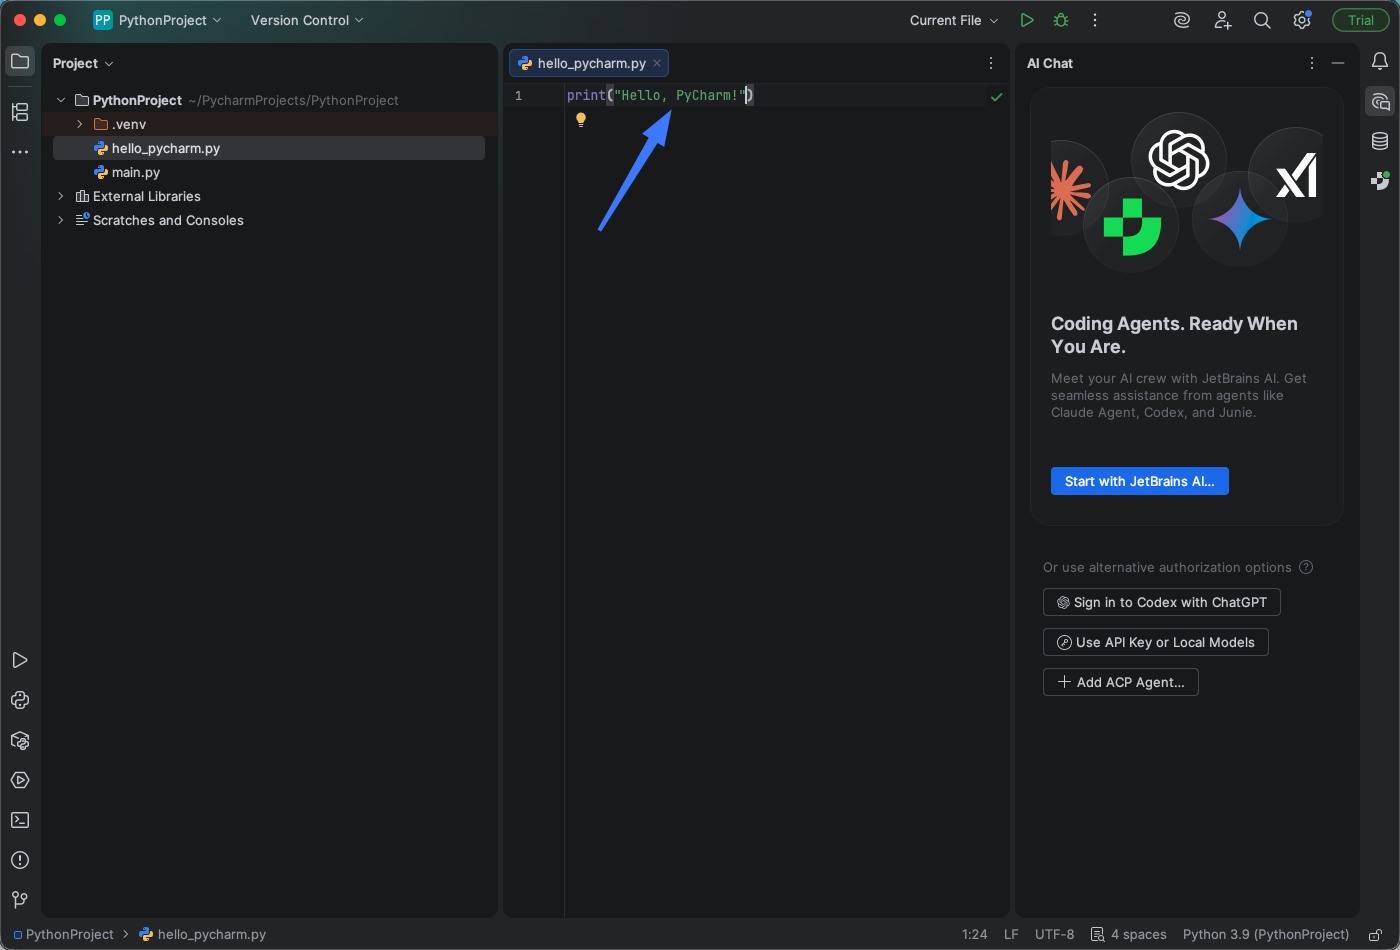Screen dimensions: 1400x950
Task: Open AI Chat panel options menu
Action: (x=1312, y=63)
